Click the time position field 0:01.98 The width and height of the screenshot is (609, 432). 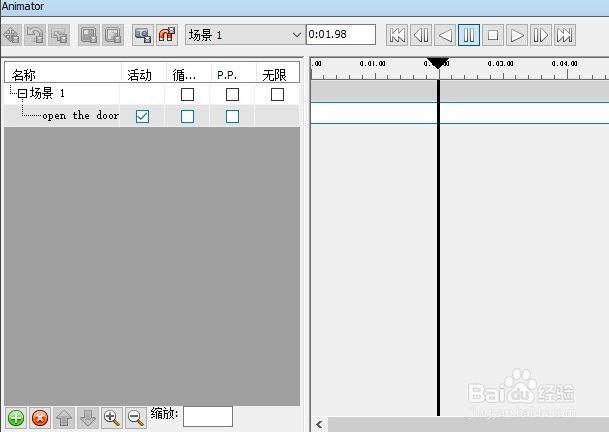341,34
